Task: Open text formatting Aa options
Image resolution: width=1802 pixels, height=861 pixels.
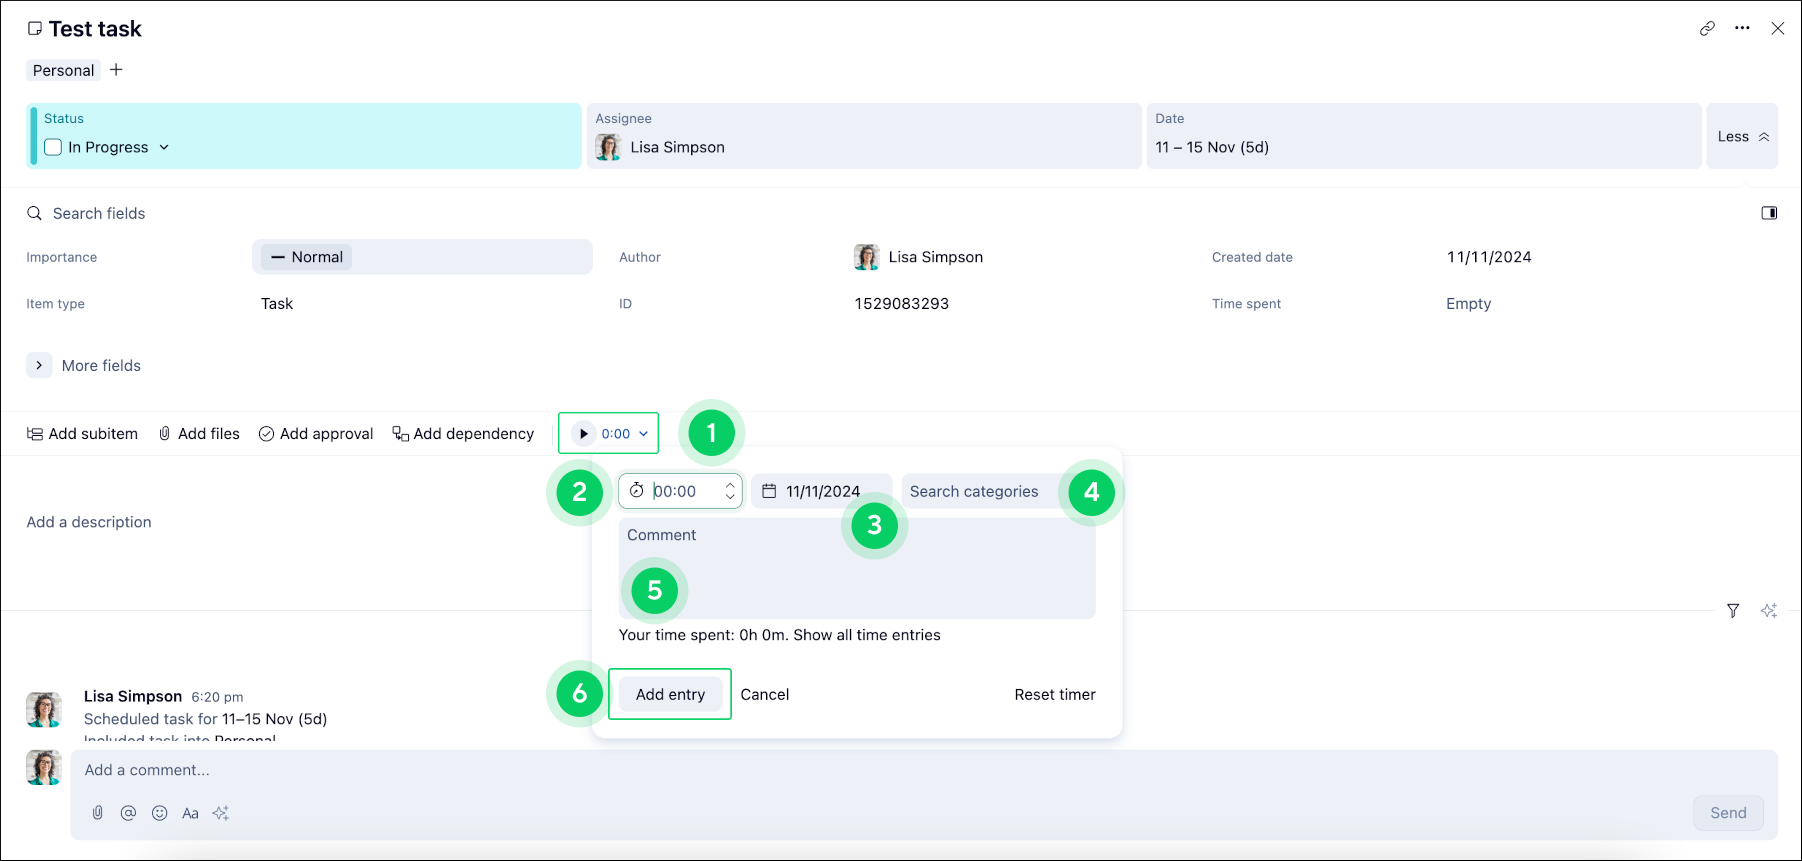Action: [190, 813]
